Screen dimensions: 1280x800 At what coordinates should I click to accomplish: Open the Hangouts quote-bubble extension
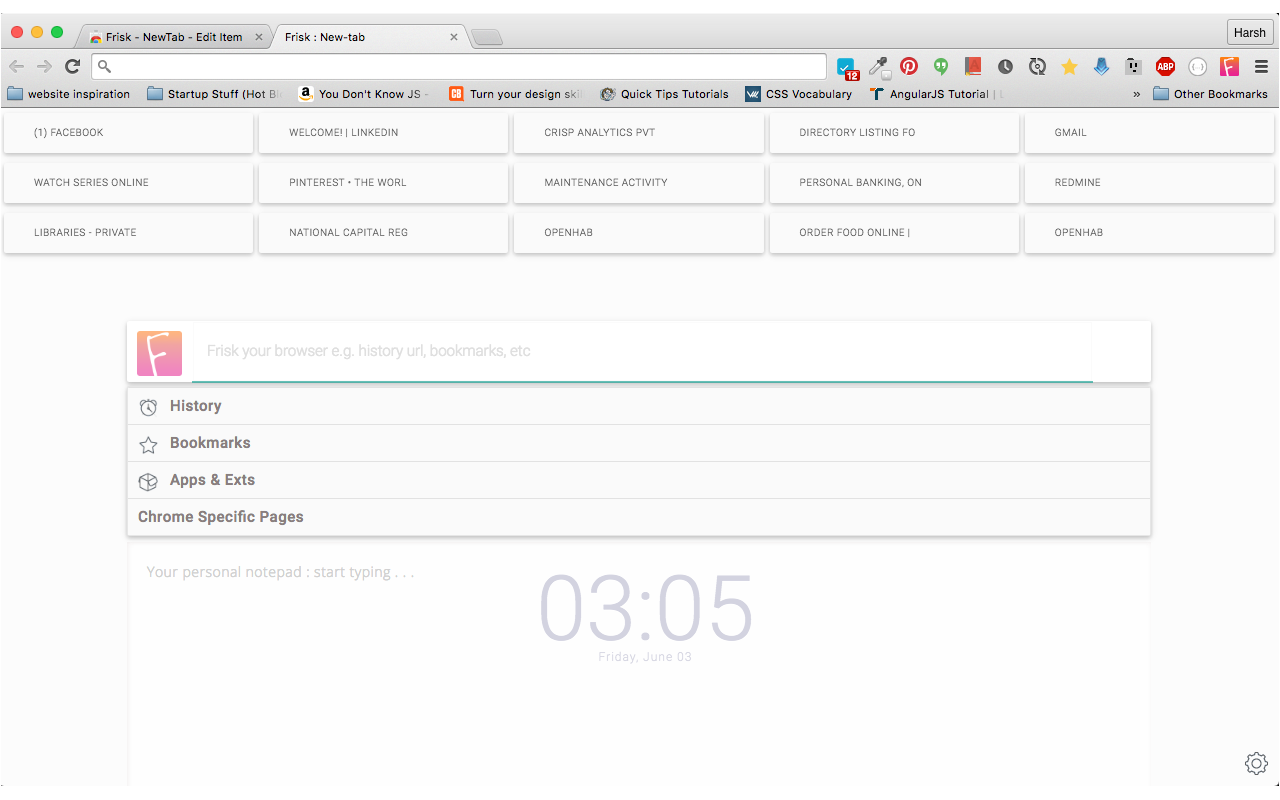coord(941,66)
